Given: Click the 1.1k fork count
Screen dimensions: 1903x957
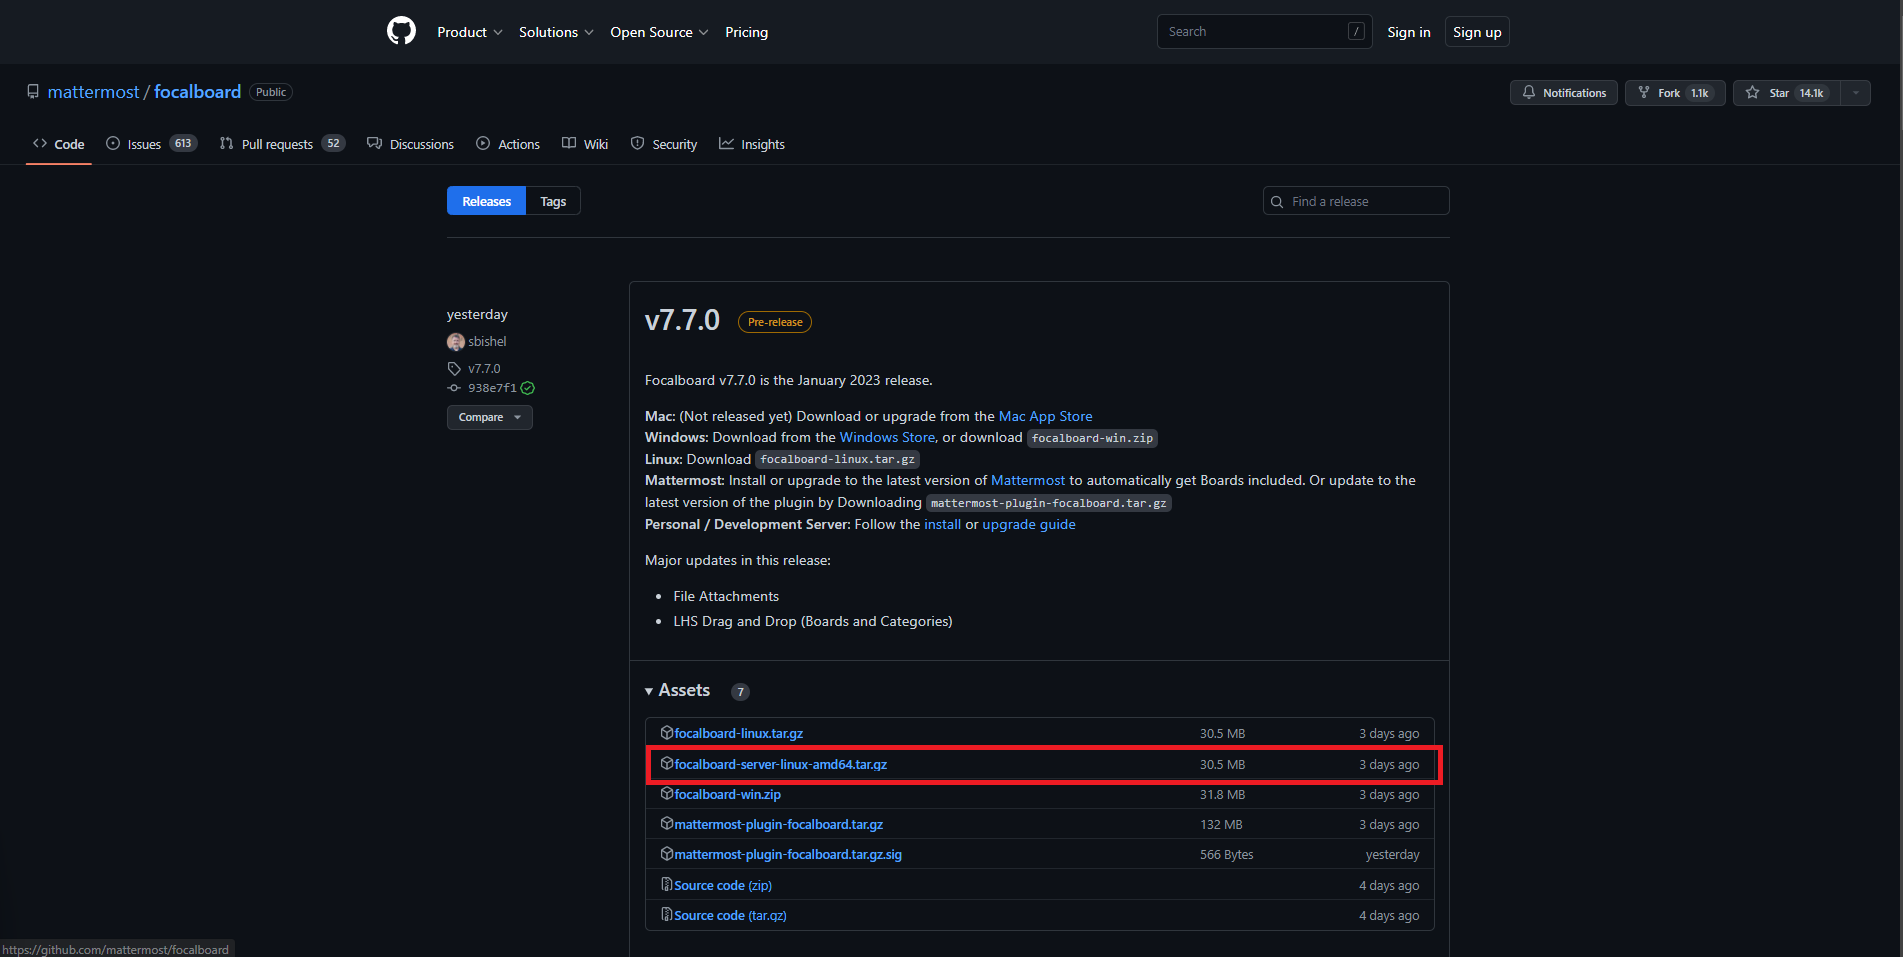Looking at the screenshot, I should pos(1700,93).
